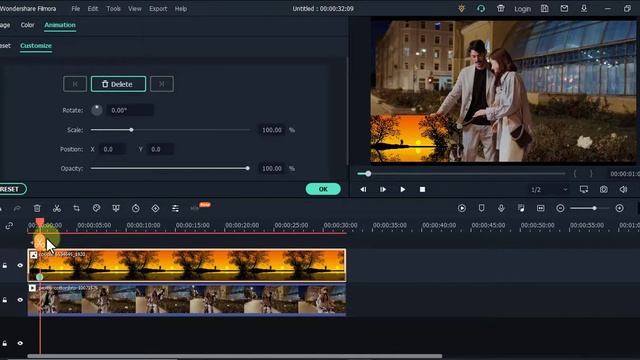Viewport: 640px width, 360px height.
Task: Click the subtitle captions icon
Action: tap(541, 208)
